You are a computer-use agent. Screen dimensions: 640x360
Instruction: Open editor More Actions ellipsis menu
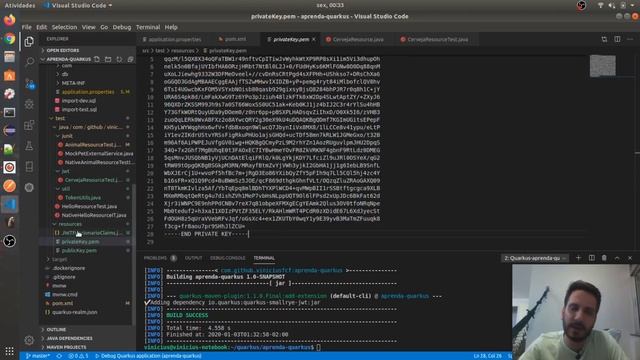pos(630,39)
